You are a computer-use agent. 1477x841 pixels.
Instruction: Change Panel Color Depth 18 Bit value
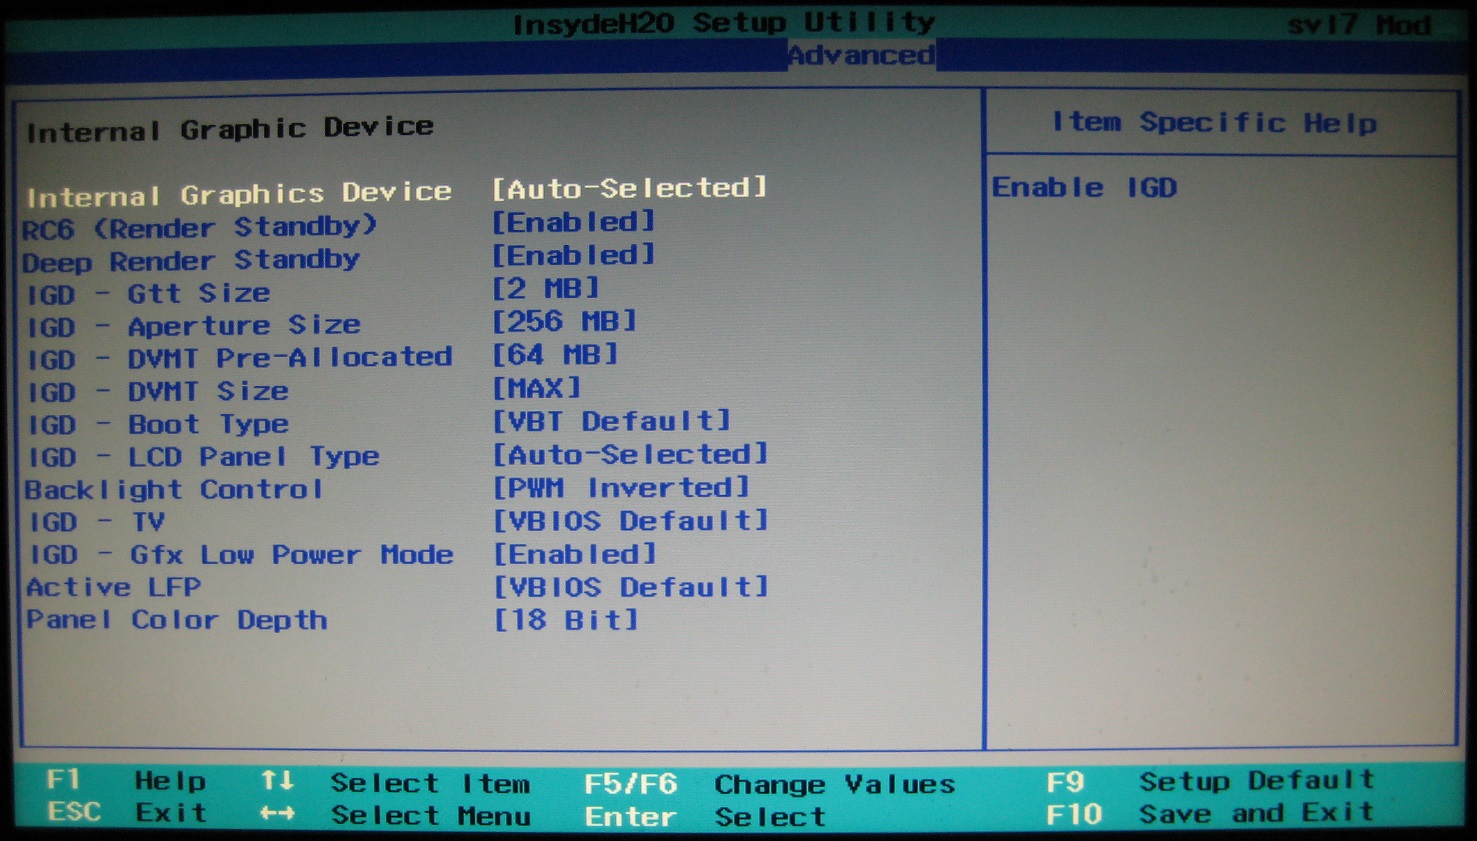[566, 619]
